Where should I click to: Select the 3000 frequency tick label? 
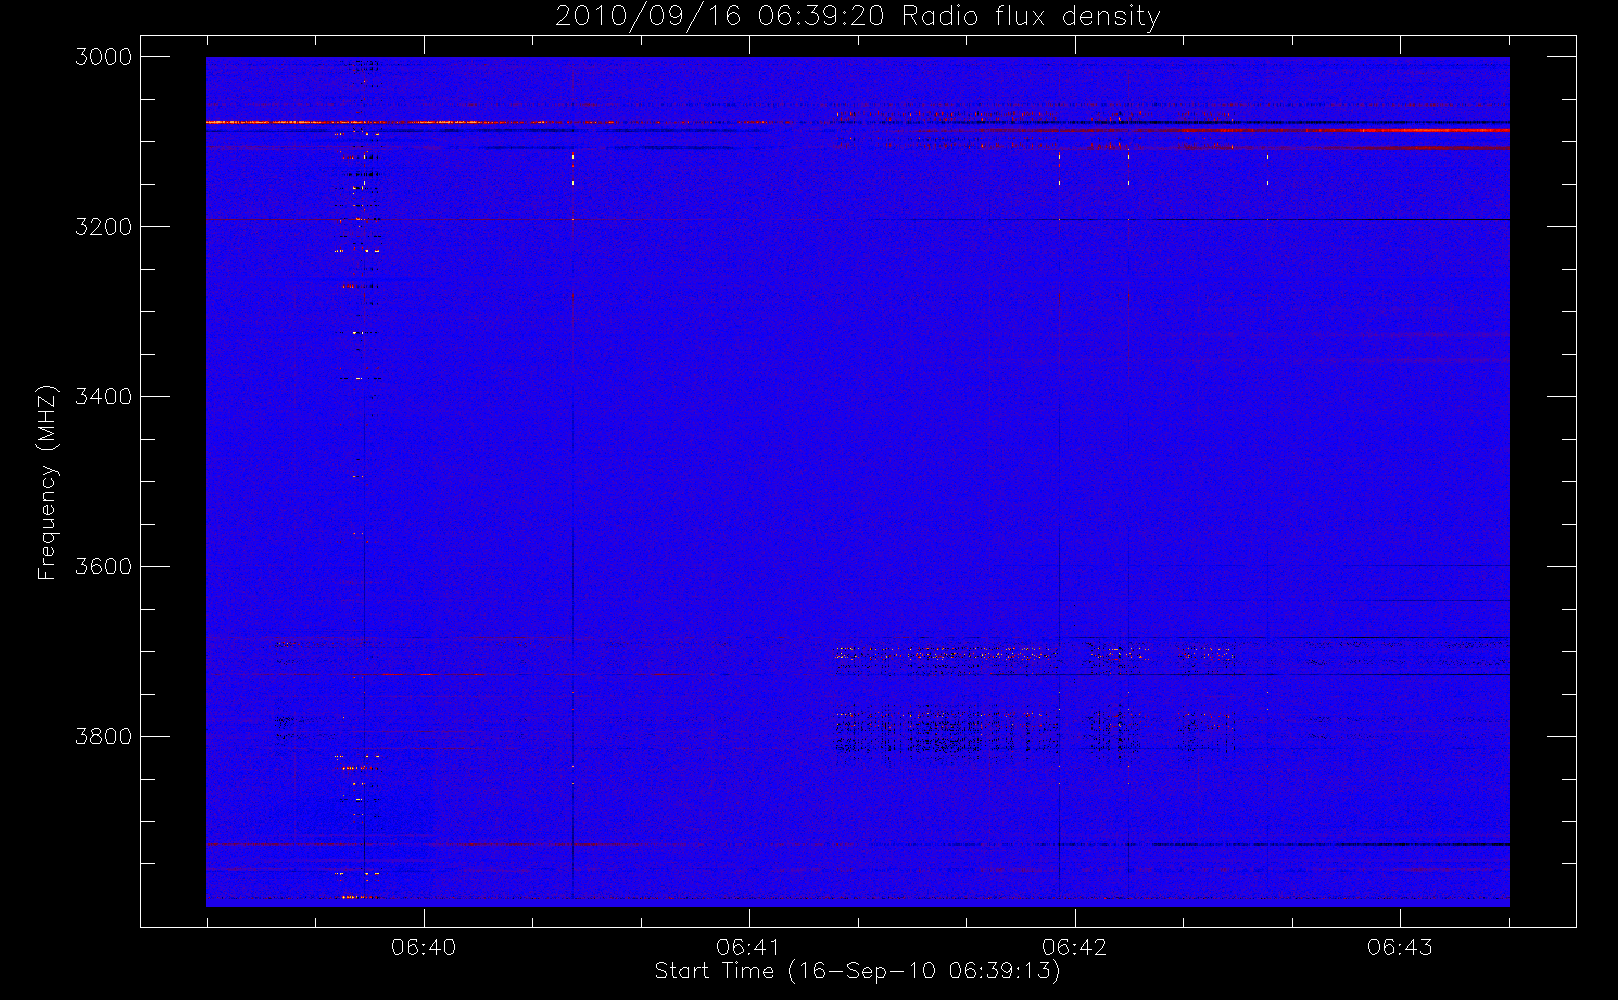(x=104, y=57)
